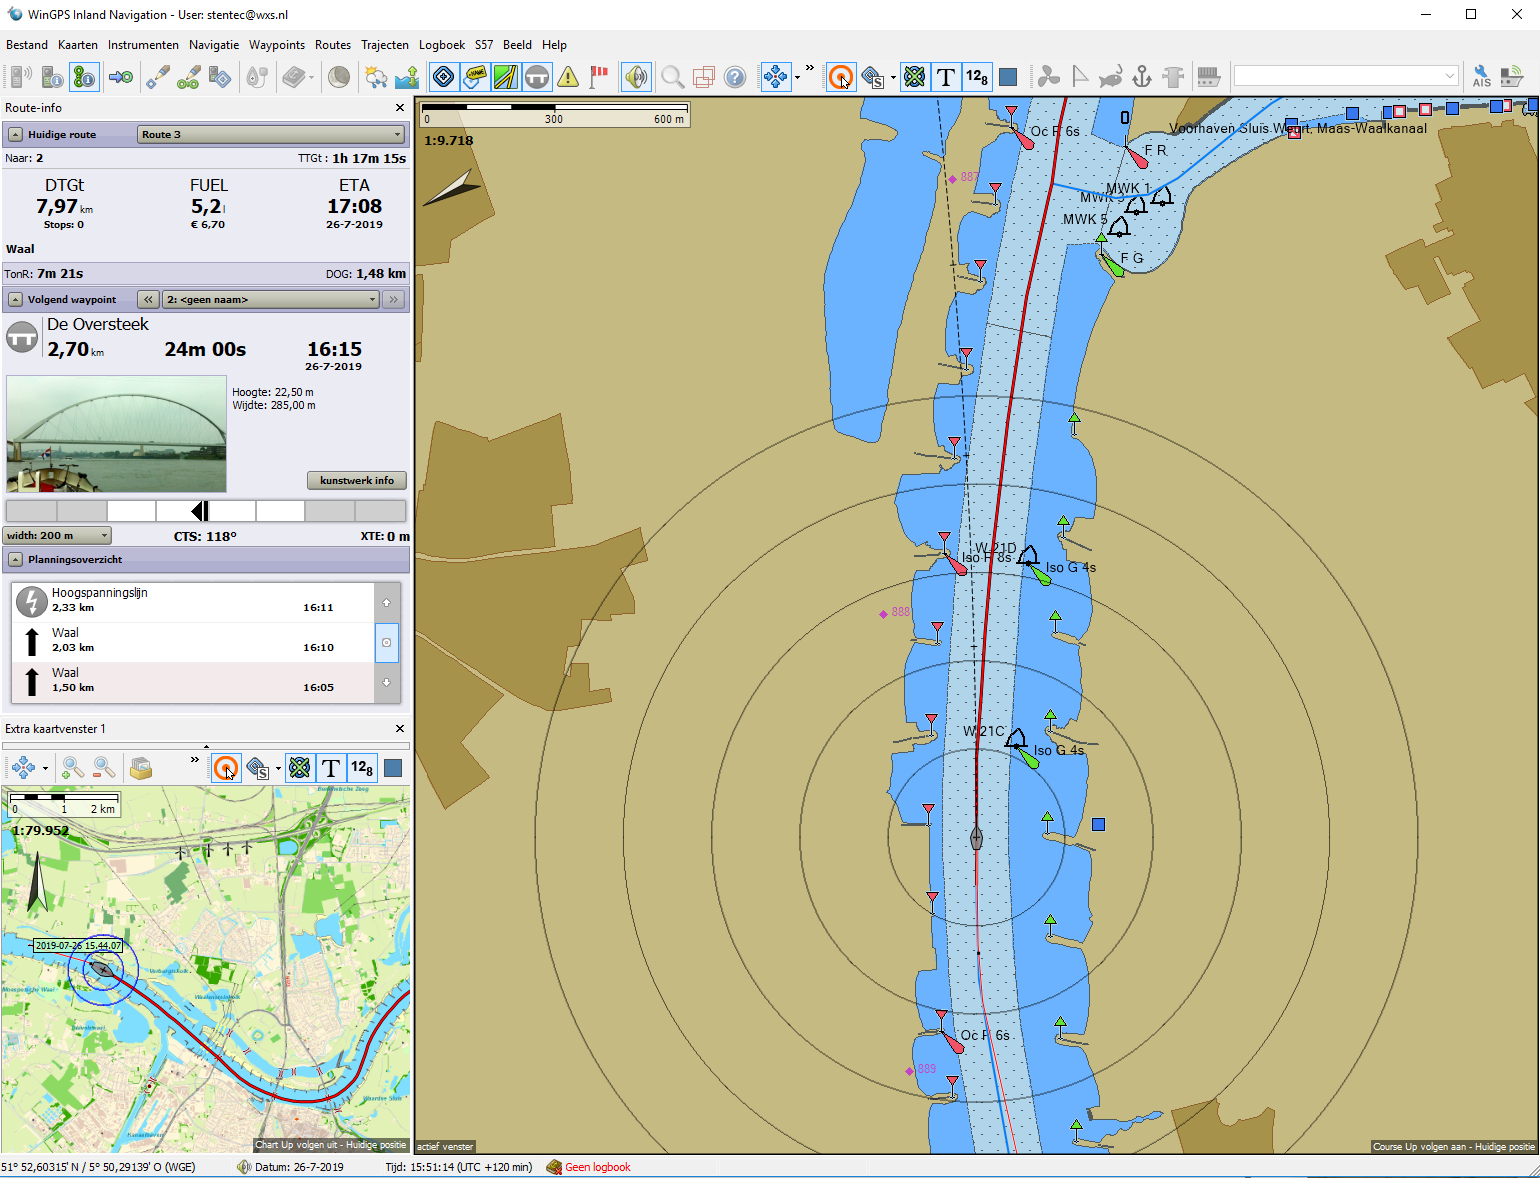The height and width of the screenshot is (1178, 1540).
Task: Click the blue square color button in main toolbar
Action: pos(1008,77)
